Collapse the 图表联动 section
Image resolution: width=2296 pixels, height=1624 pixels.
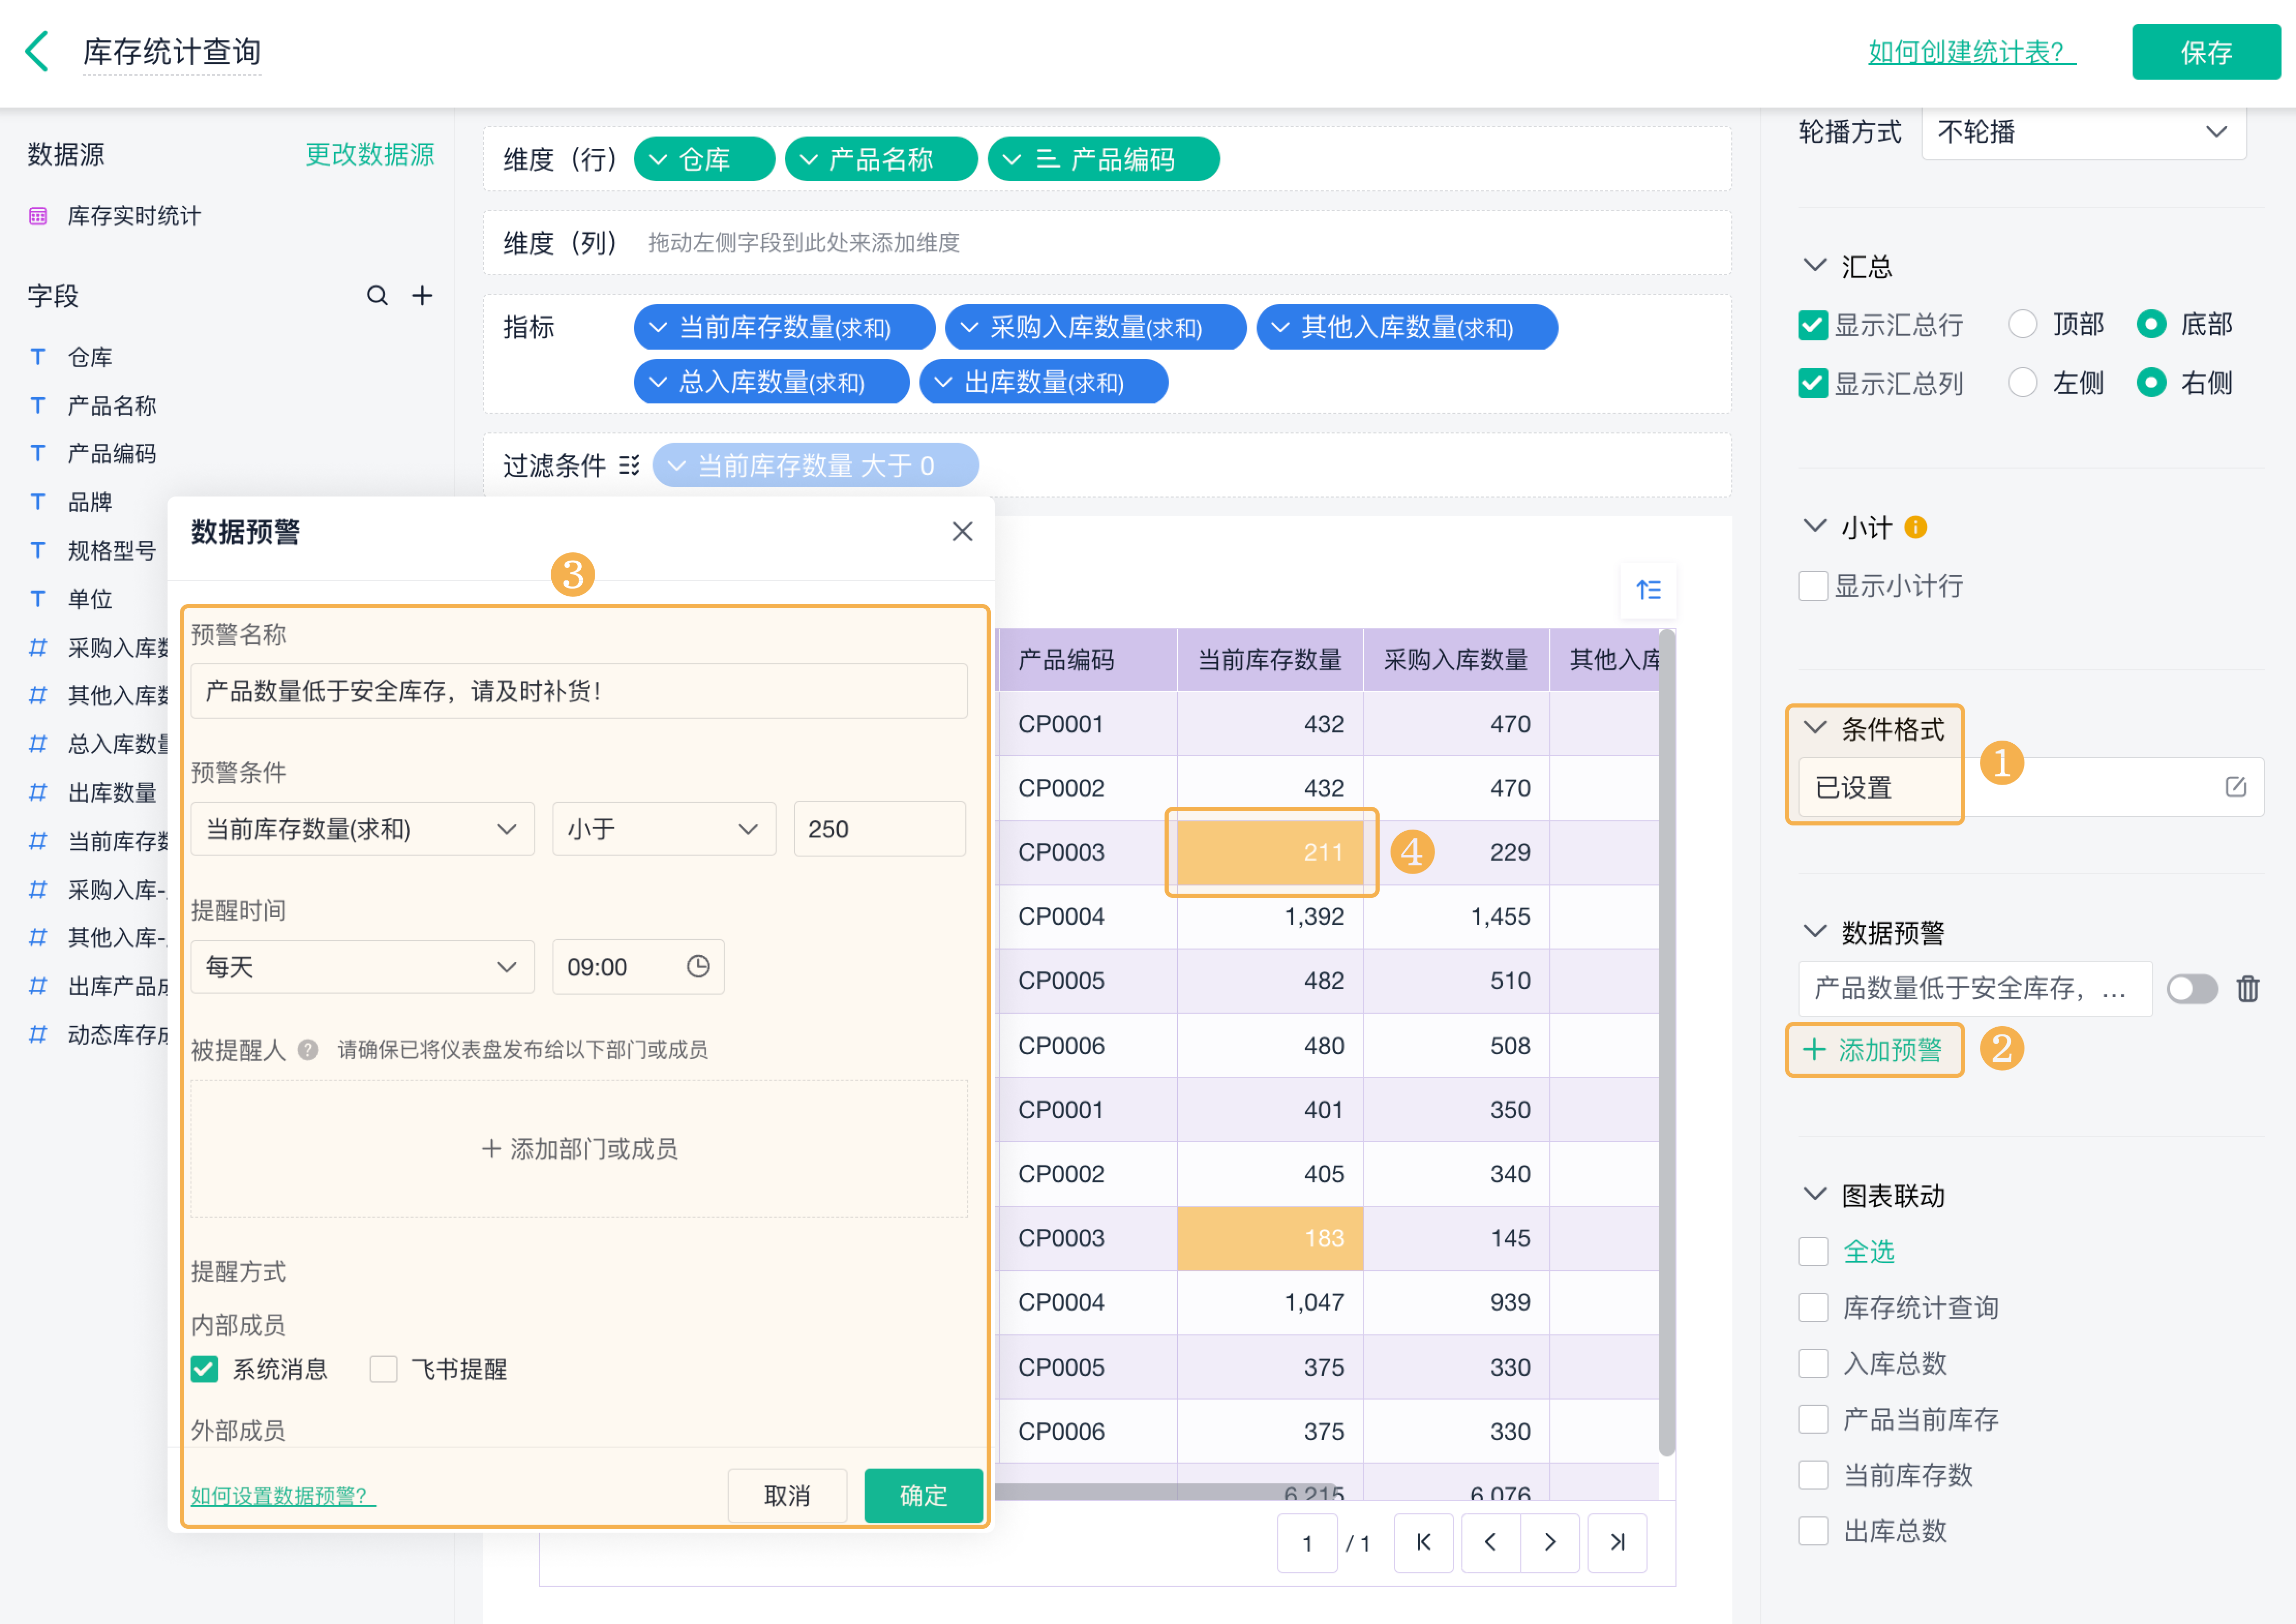click(1814, 1194)
